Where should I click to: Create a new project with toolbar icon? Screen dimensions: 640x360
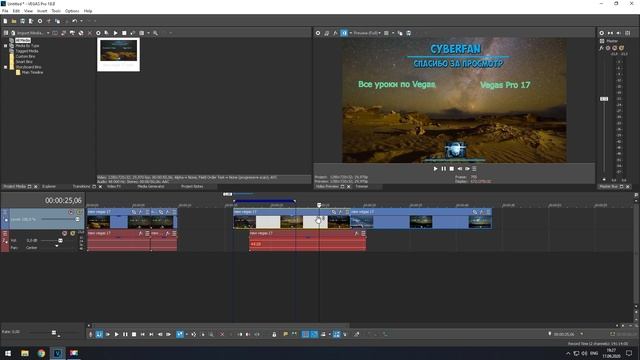(5, 21)
